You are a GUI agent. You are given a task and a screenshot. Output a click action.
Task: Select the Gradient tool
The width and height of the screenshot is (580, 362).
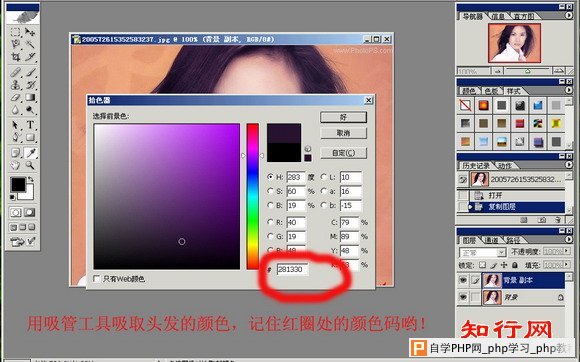(30, 98)
